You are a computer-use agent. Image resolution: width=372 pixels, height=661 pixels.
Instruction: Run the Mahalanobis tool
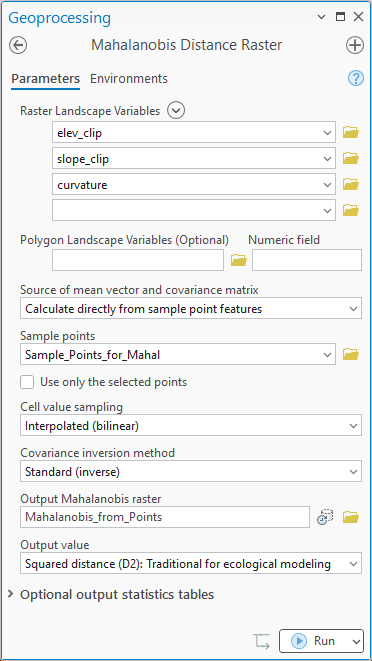313,641
